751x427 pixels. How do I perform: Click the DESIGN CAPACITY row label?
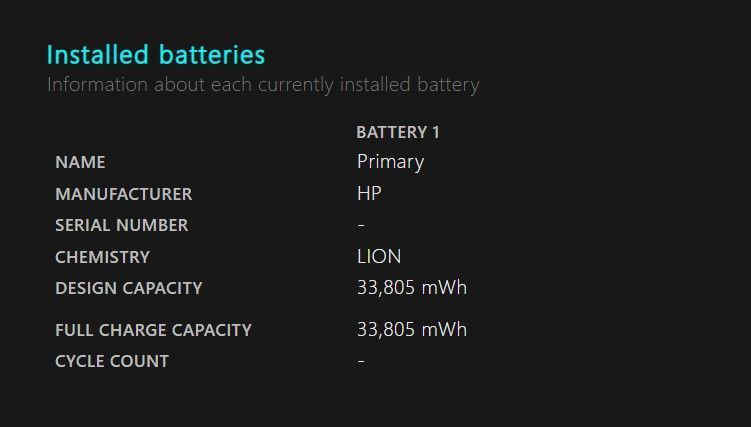tap(128, 288)
